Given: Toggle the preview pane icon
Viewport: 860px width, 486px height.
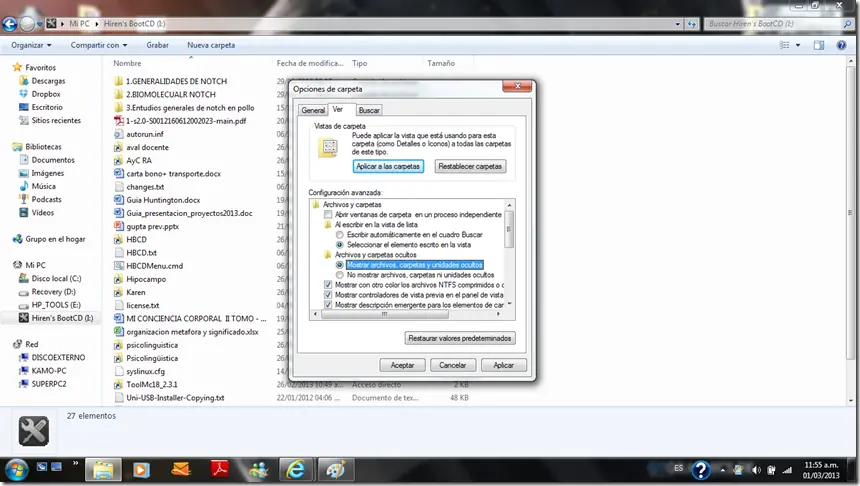Looking at the screenshot, I should (x=819, y=45).
